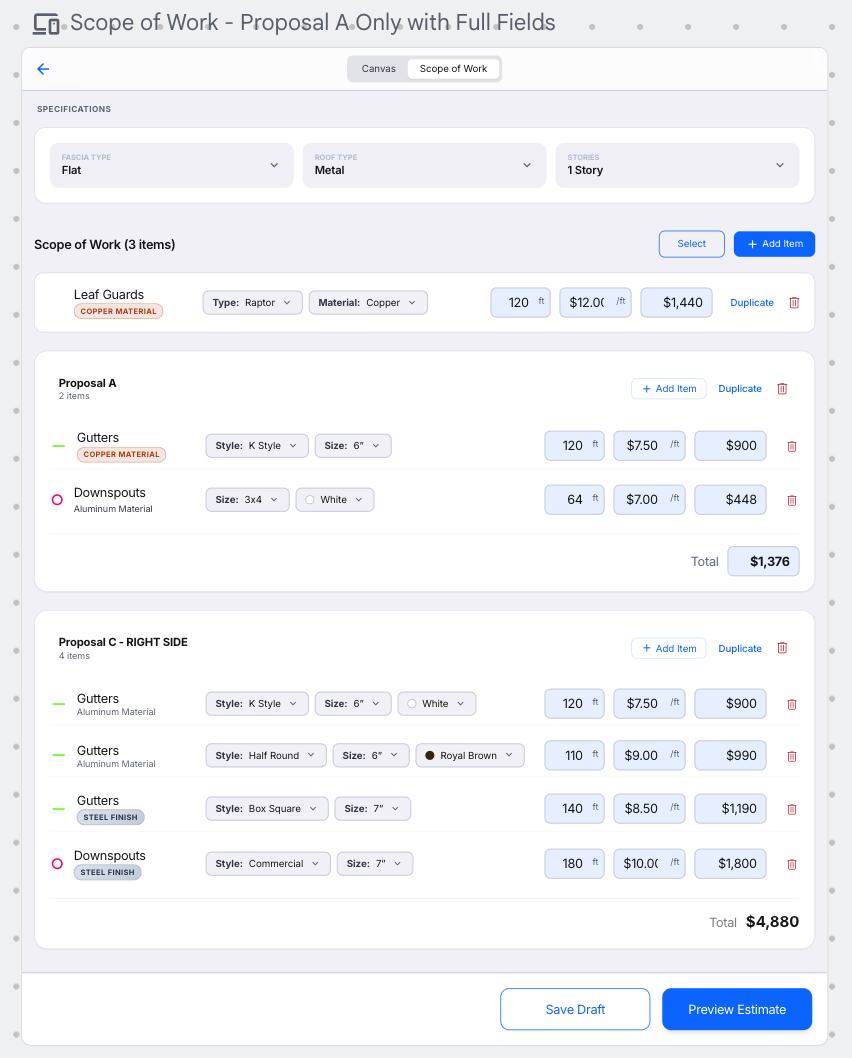Click the Leaf Guards quantity field
Viewport: 852px width, 1058px height.
[520, 303]
